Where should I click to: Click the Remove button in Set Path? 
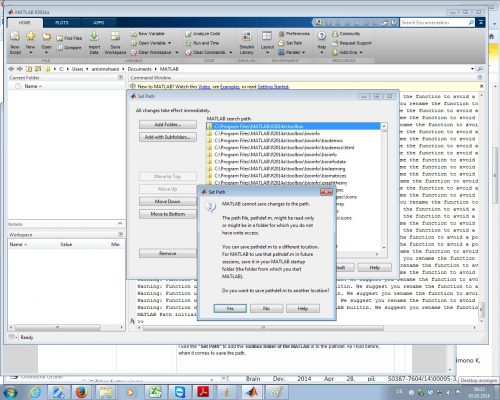168,253
